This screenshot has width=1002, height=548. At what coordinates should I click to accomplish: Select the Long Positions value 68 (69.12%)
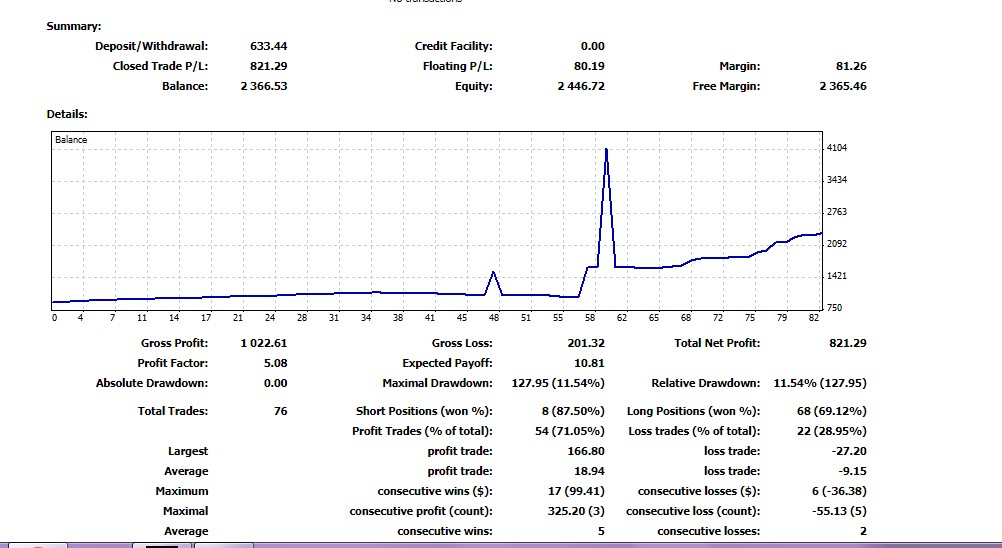[832, 411]
